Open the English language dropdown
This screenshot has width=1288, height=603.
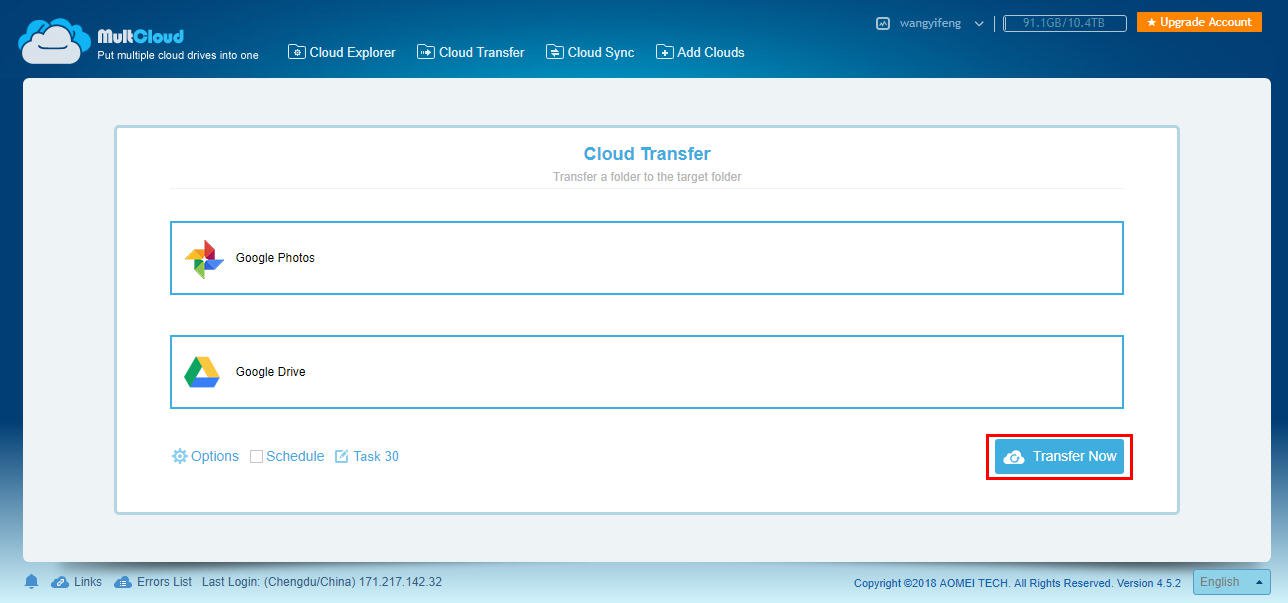point(1232,582)
